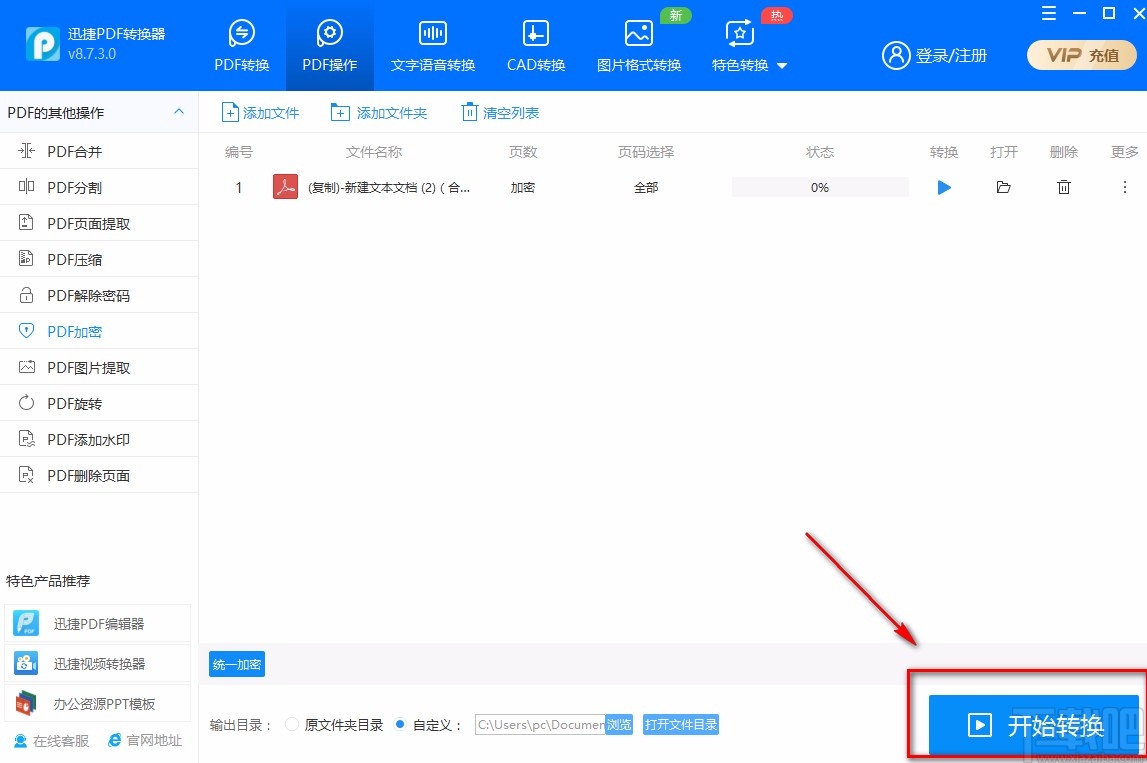Click 浏览 browse button
Image resolution: width=1147 pixels, height=763 pixels.
tap(619, 724)
